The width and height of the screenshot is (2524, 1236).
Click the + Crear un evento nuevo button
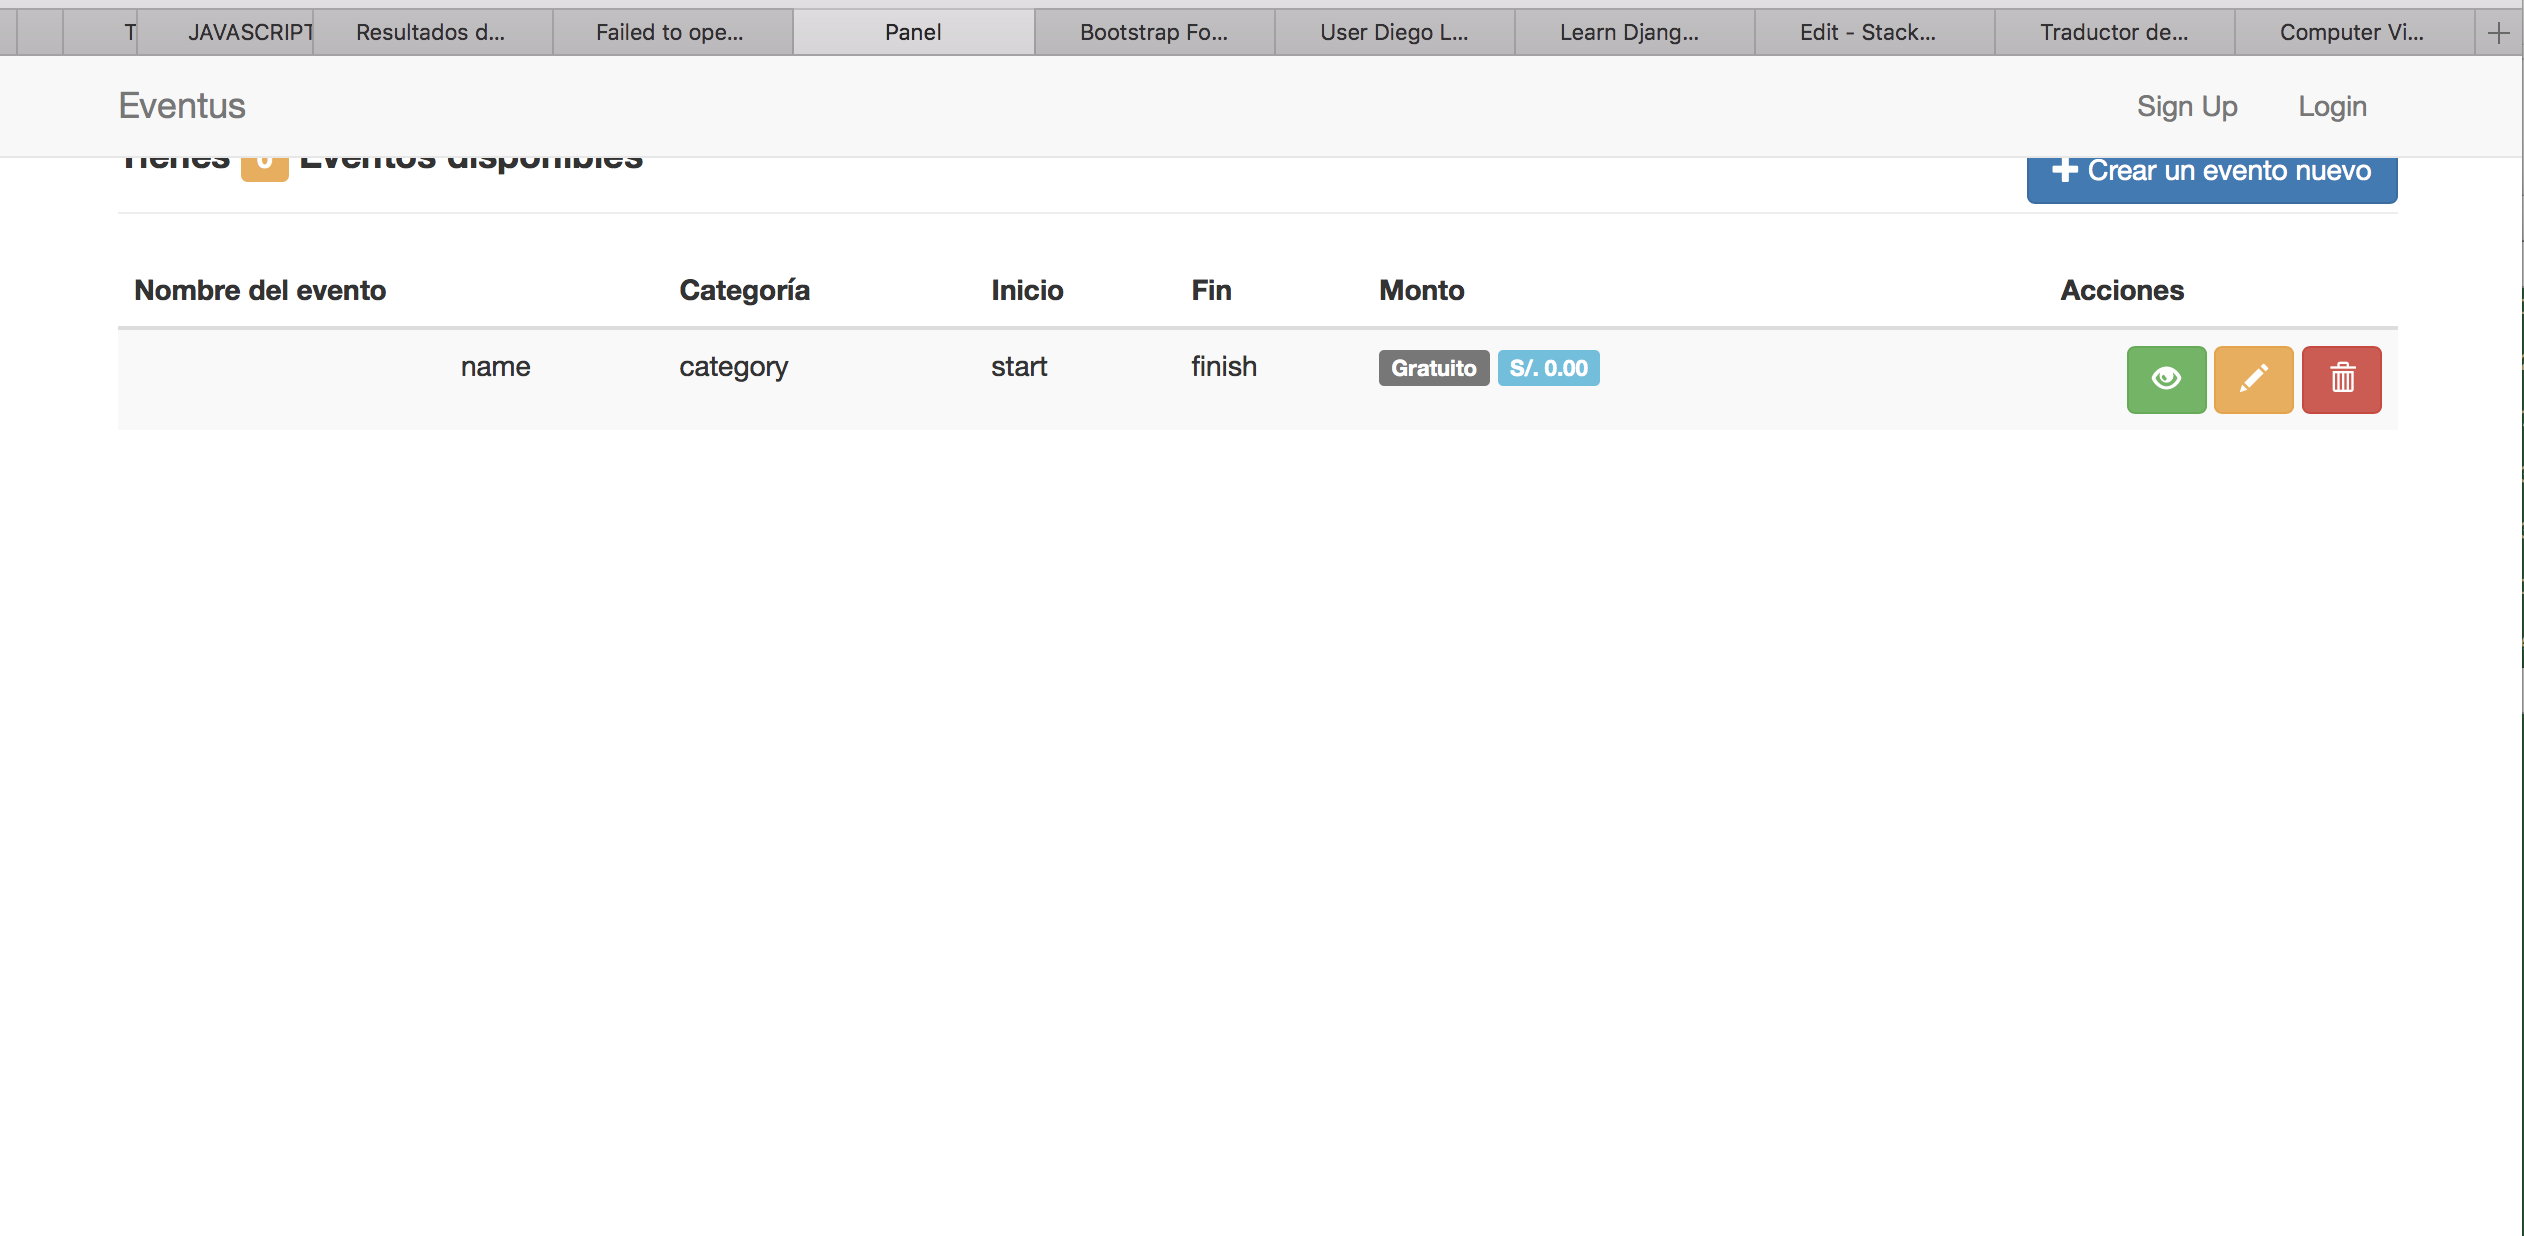[x=2212, y=171]
